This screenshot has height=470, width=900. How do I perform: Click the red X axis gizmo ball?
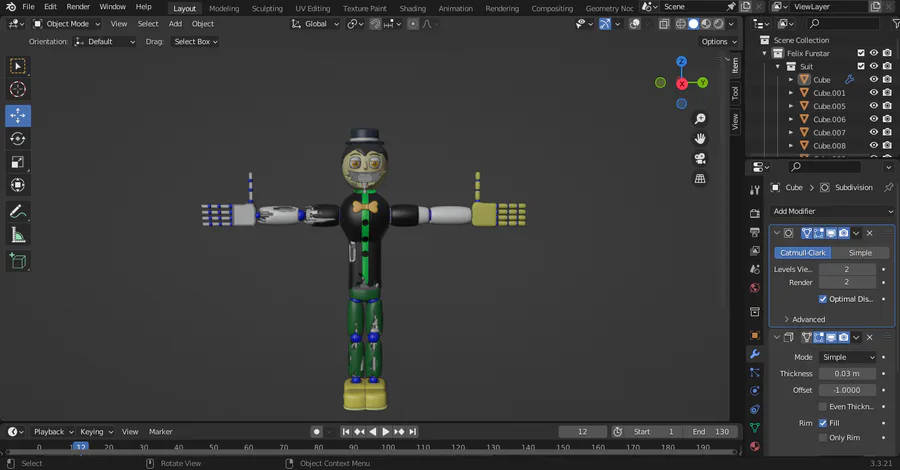pos(681,84)
